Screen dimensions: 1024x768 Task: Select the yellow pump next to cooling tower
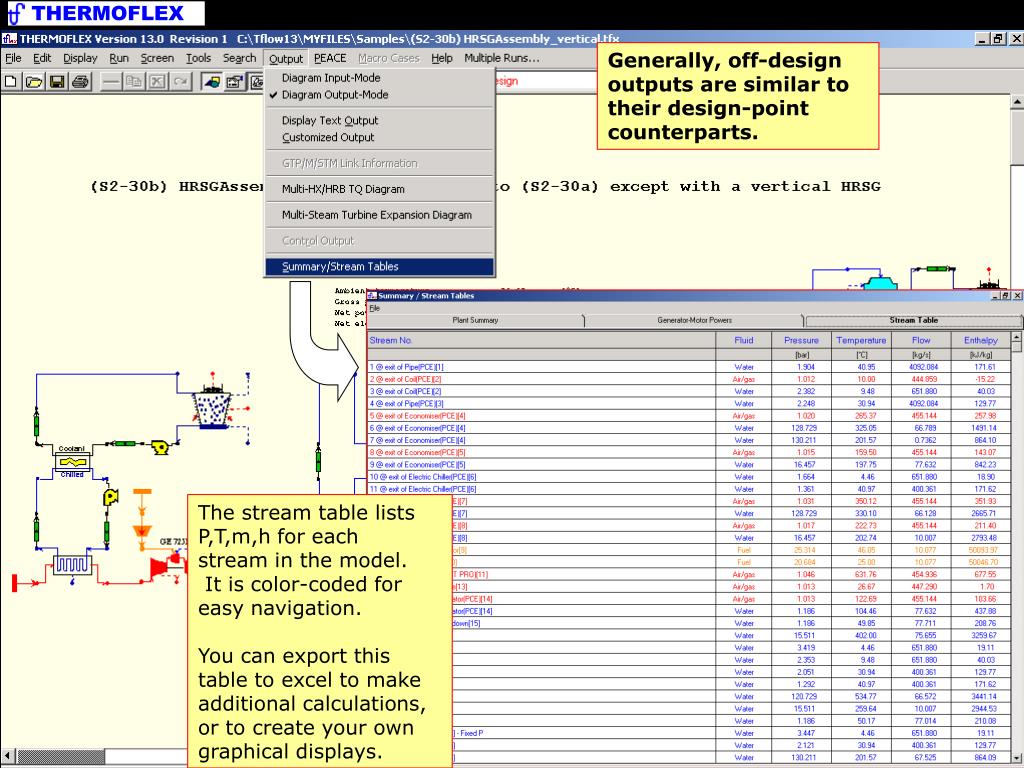tap(160, 446)
